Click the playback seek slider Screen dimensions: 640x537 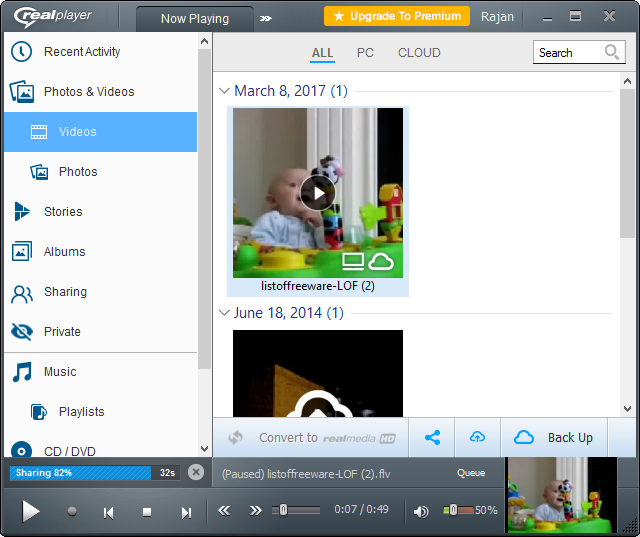tap(296, 510)
